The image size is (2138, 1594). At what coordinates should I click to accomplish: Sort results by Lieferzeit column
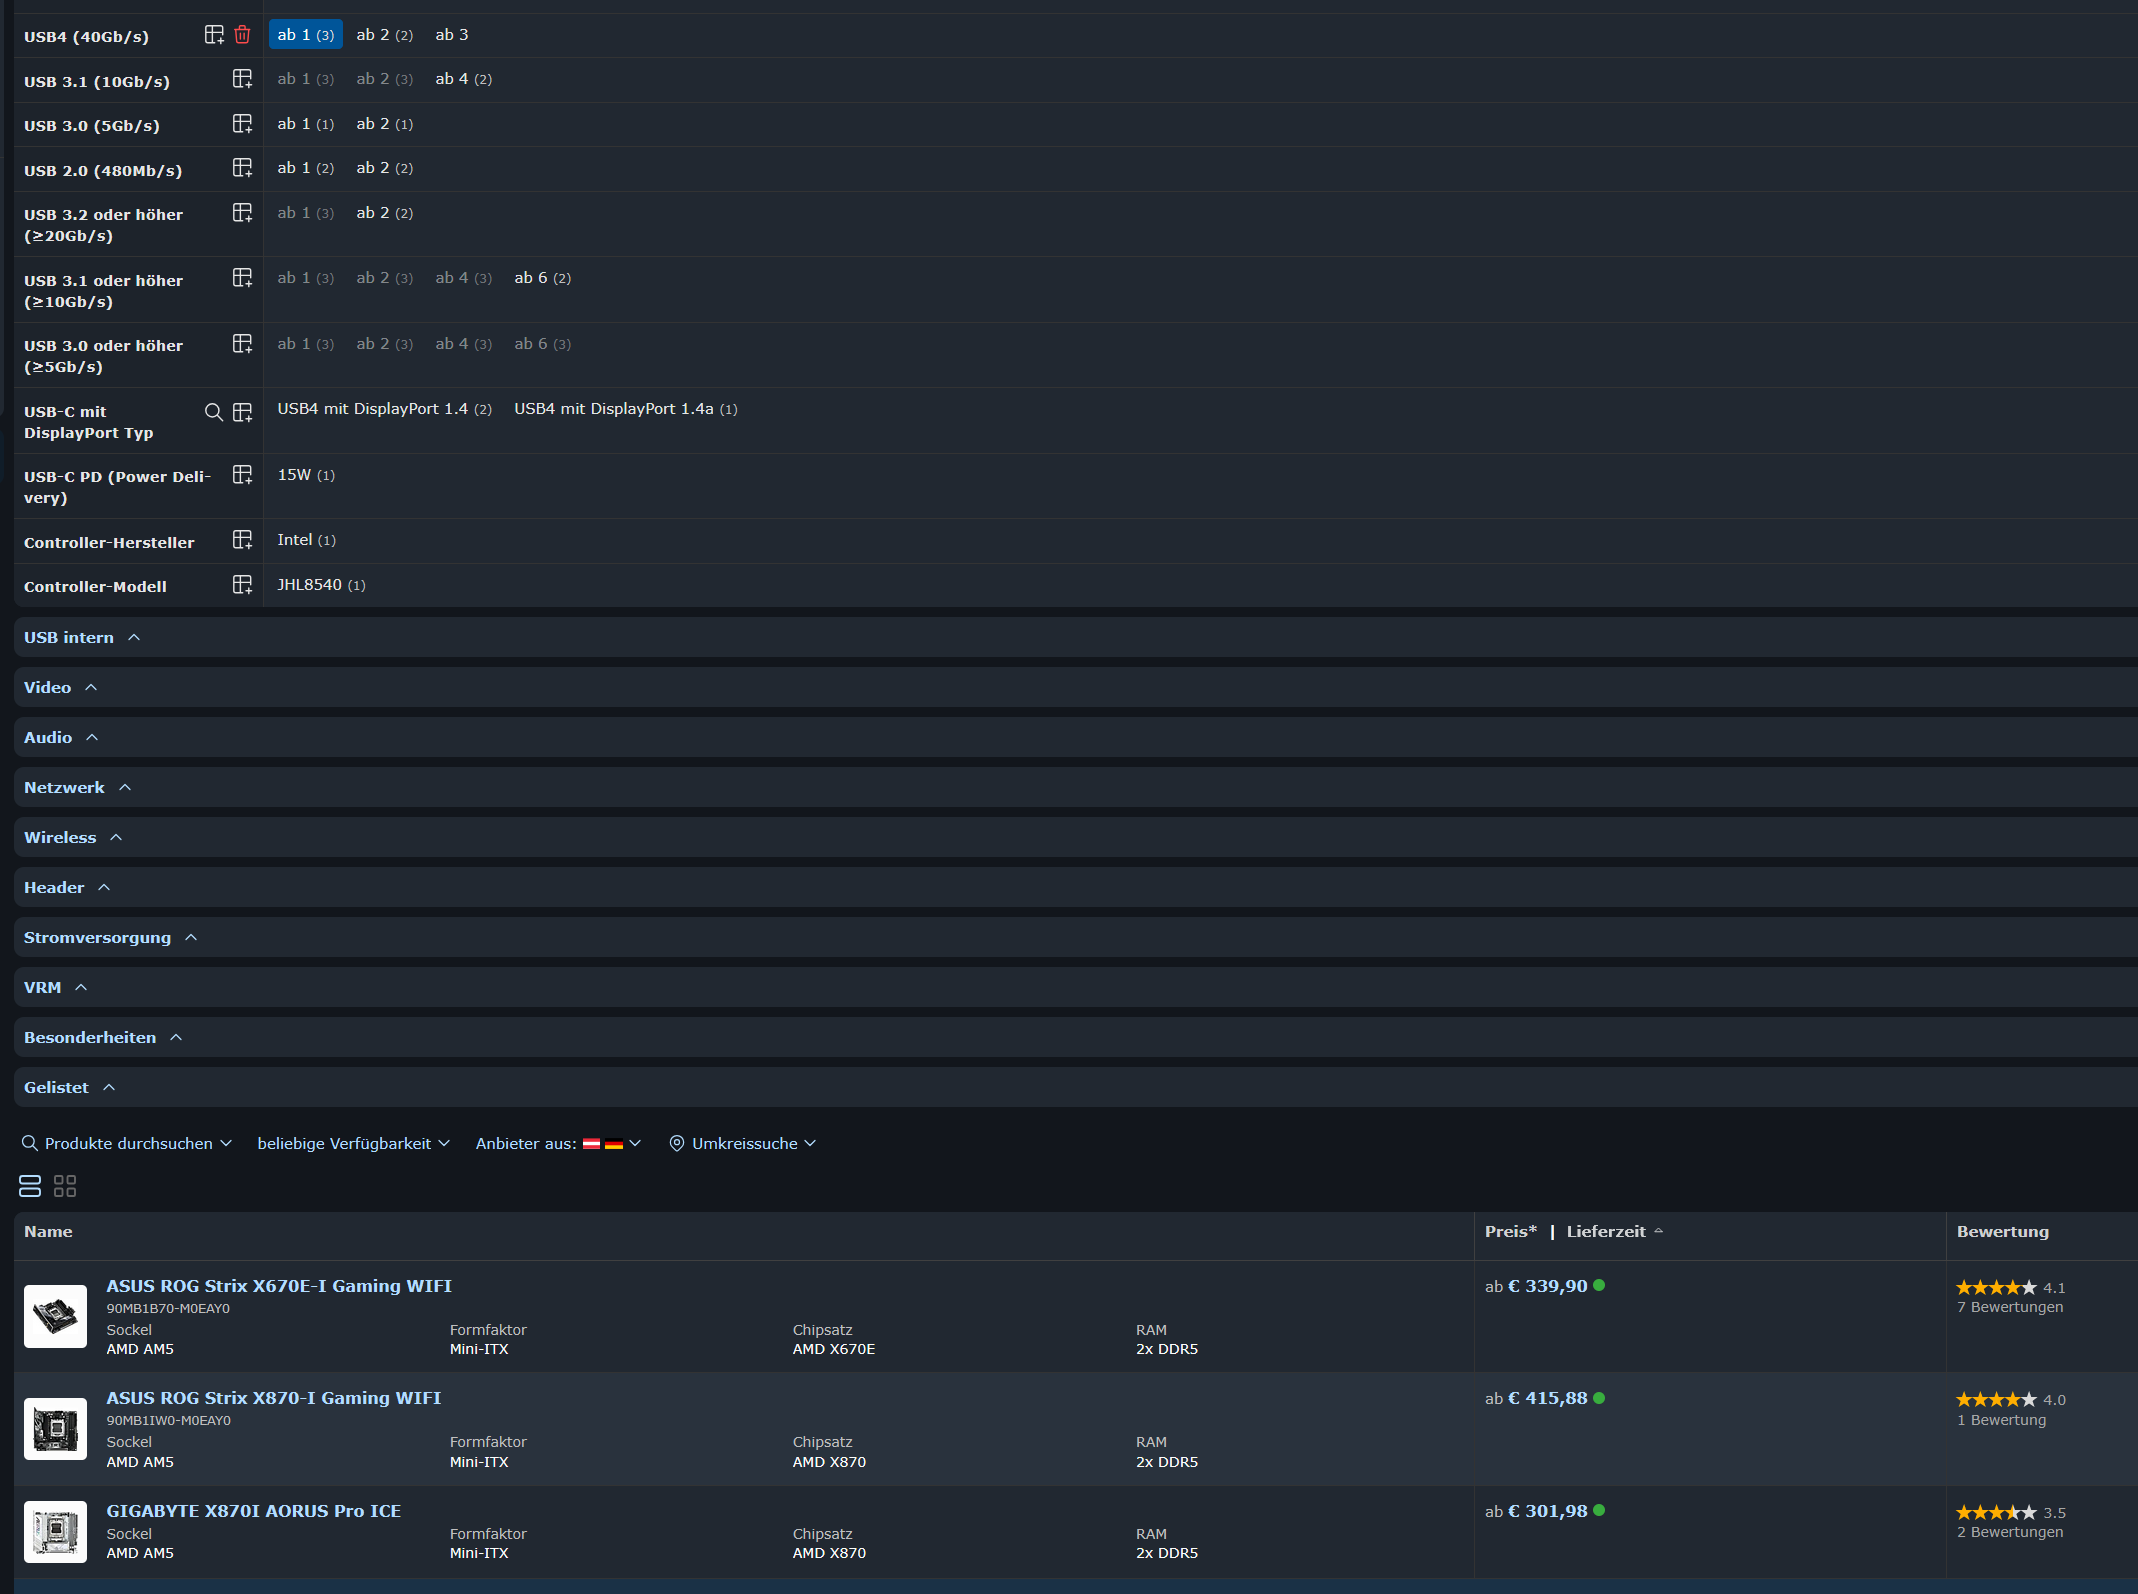coord(1606,1232)
